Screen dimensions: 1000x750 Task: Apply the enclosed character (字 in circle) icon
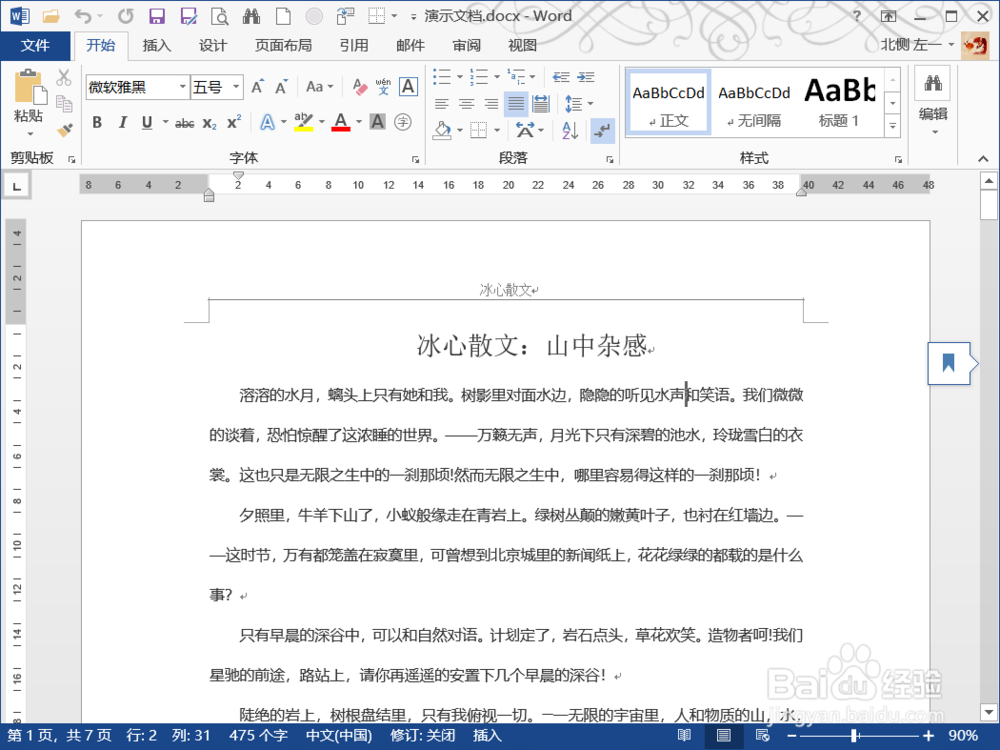coord(402,122)
